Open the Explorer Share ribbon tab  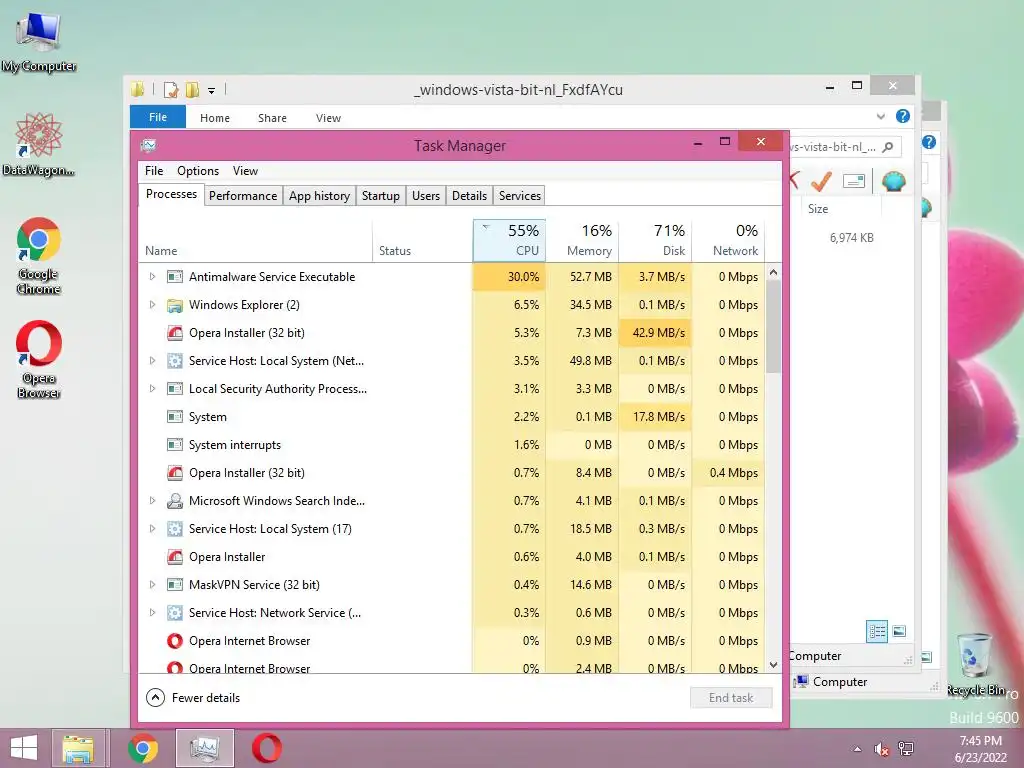272,118
